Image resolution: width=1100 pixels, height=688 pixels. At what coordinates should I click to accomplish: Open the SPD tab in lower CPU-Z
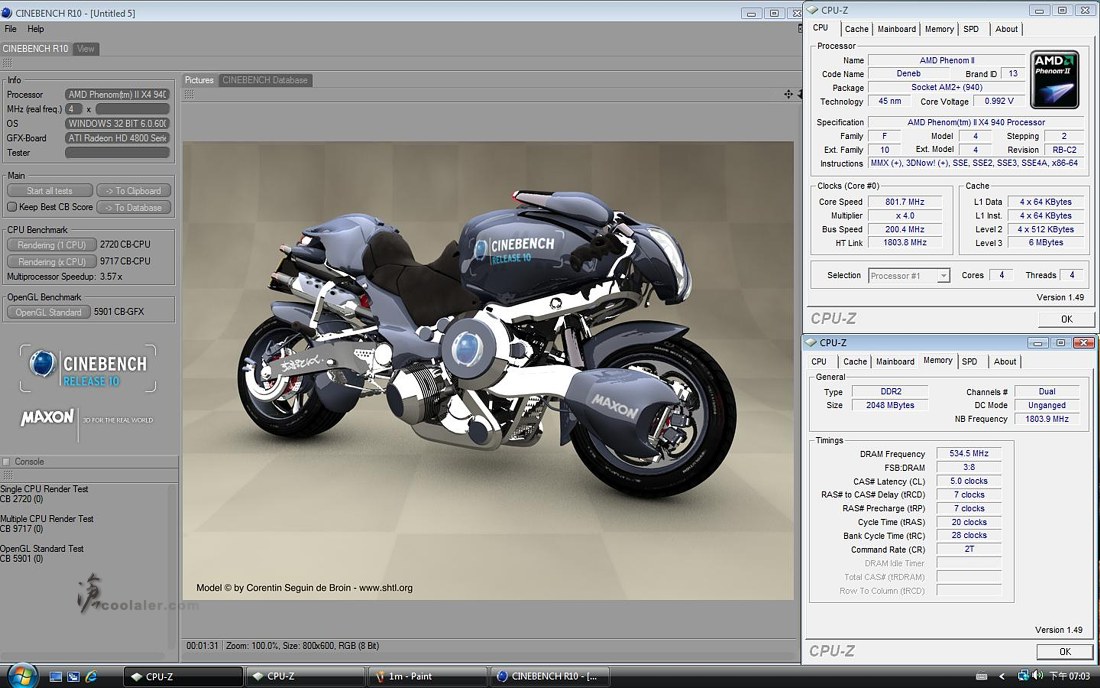tap(970, 361)
